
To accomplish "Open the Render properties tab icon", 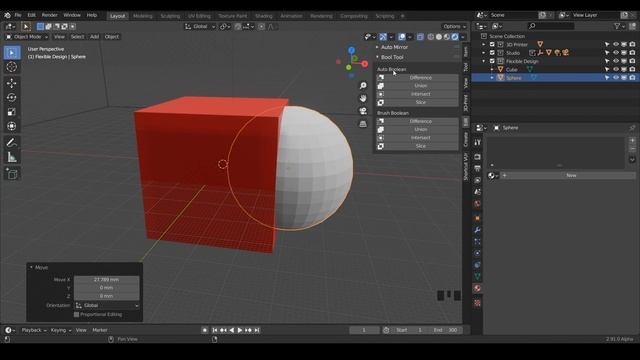I will click(477, 157).
